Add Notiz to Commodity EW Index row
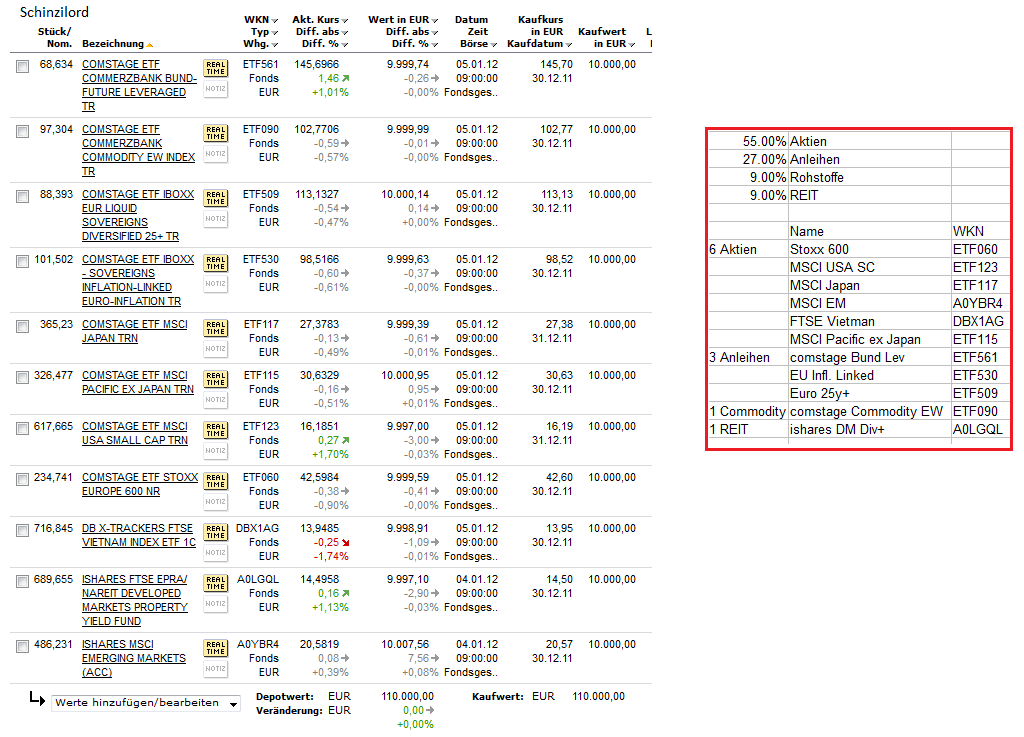This screenshot has width=1024, height=737. 216,154
